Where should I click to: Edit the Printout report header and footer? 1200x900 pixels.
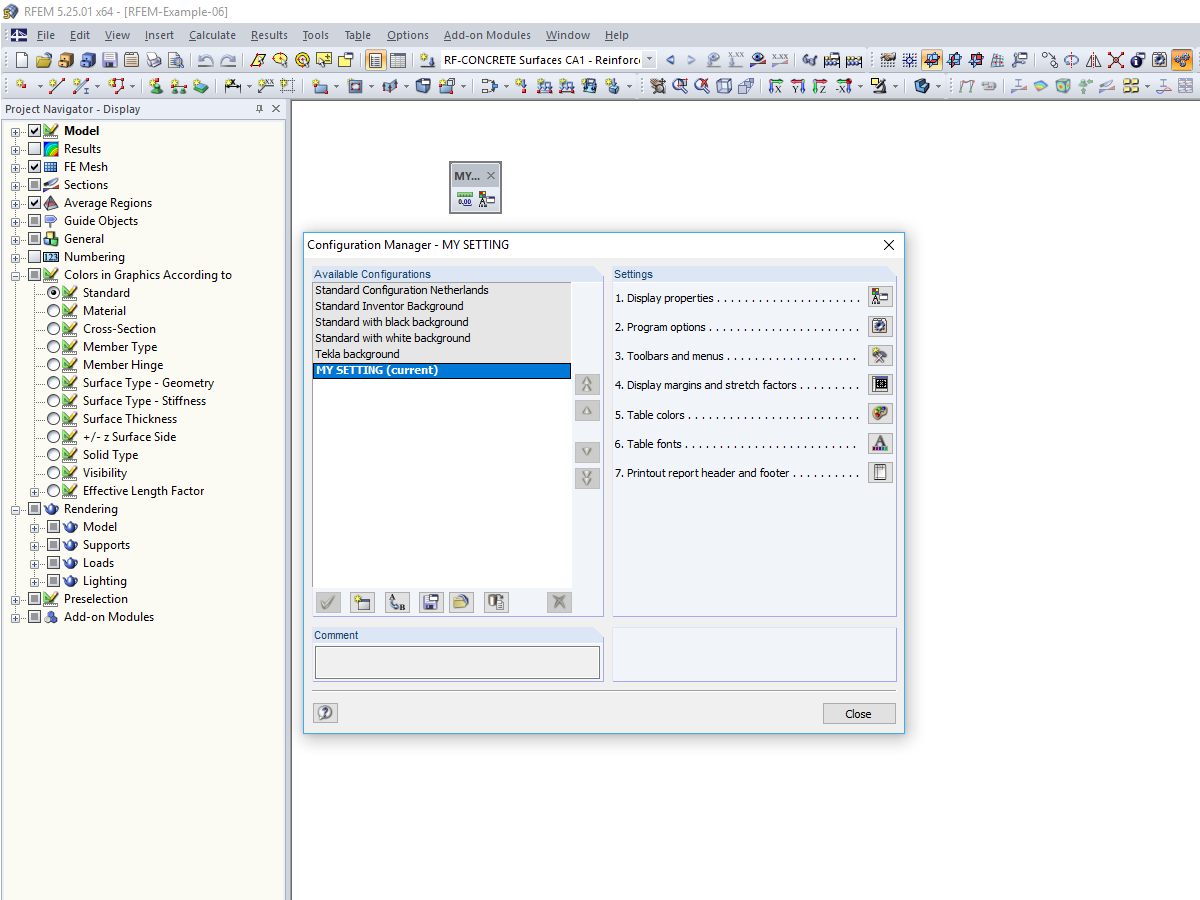pyautogui.click(x=880, y=472)
